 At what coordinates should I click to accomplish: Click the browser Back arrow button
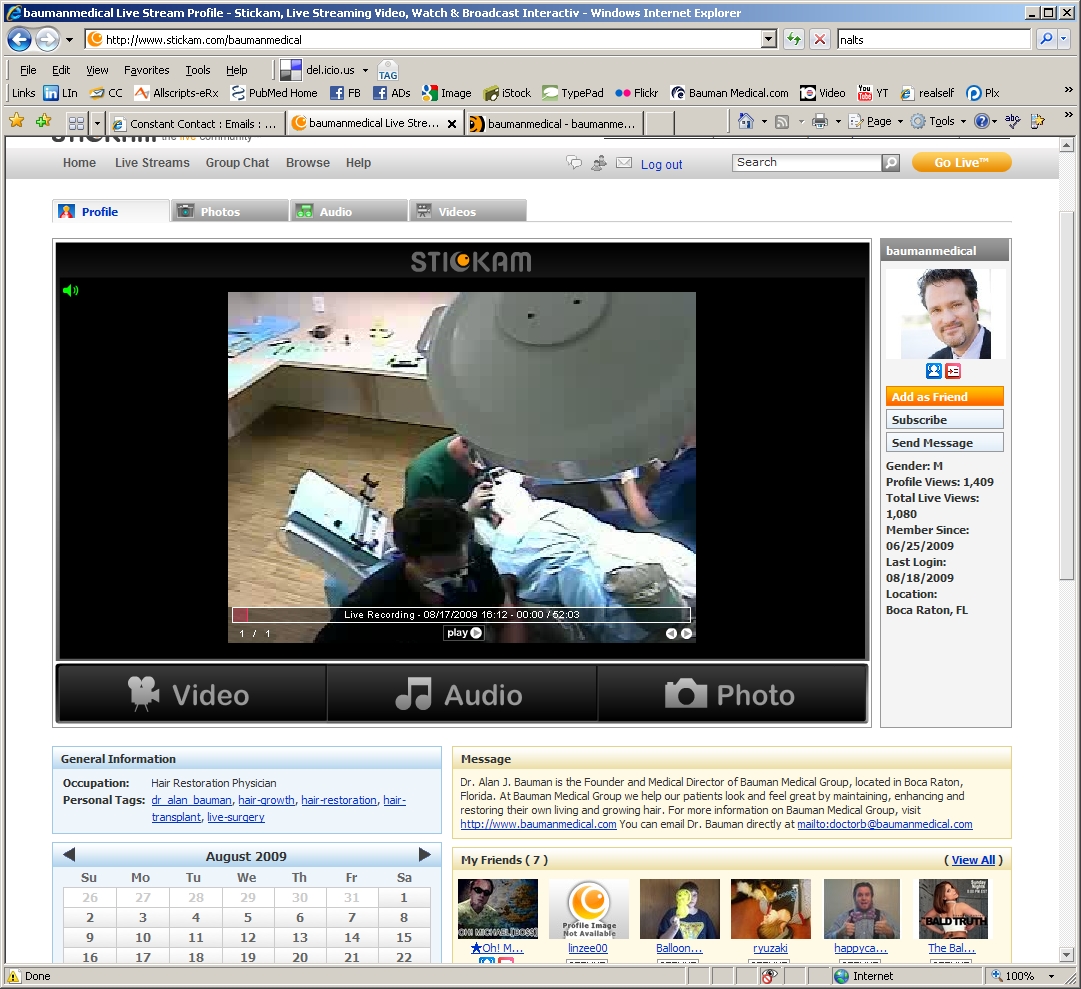click(20, 40)
